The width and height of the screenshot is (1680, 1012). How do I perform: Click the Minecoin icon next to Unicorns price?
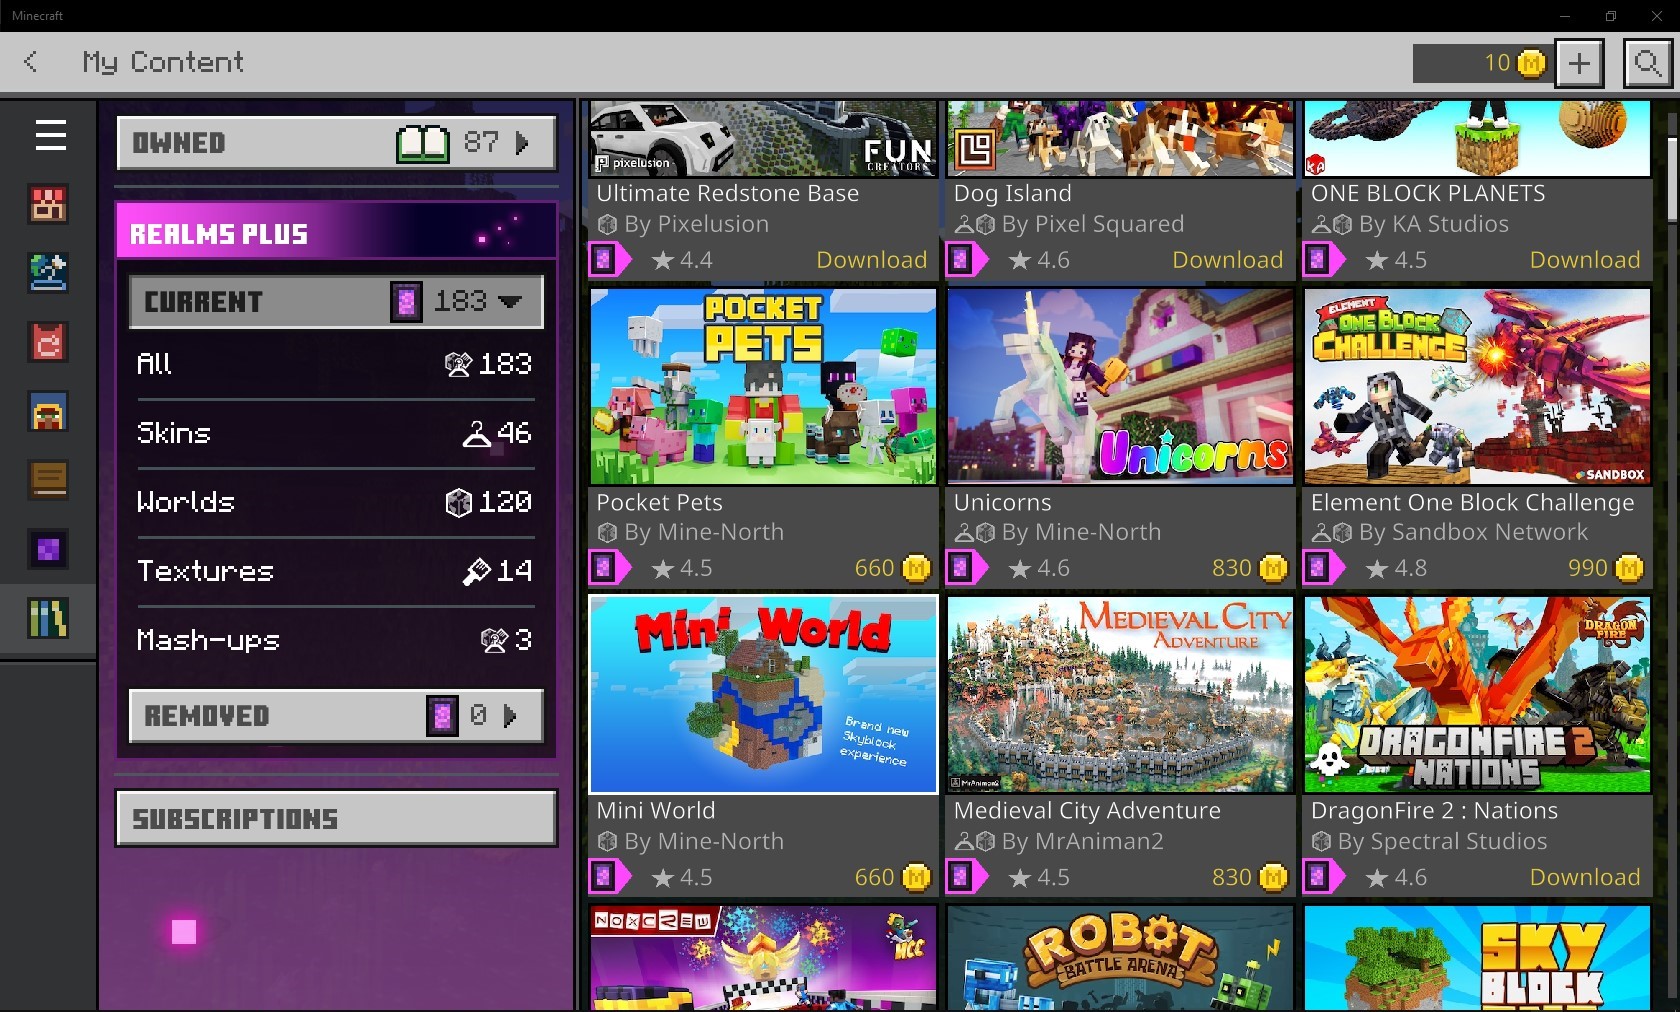pyautogui.click(x=1273, y=568)
